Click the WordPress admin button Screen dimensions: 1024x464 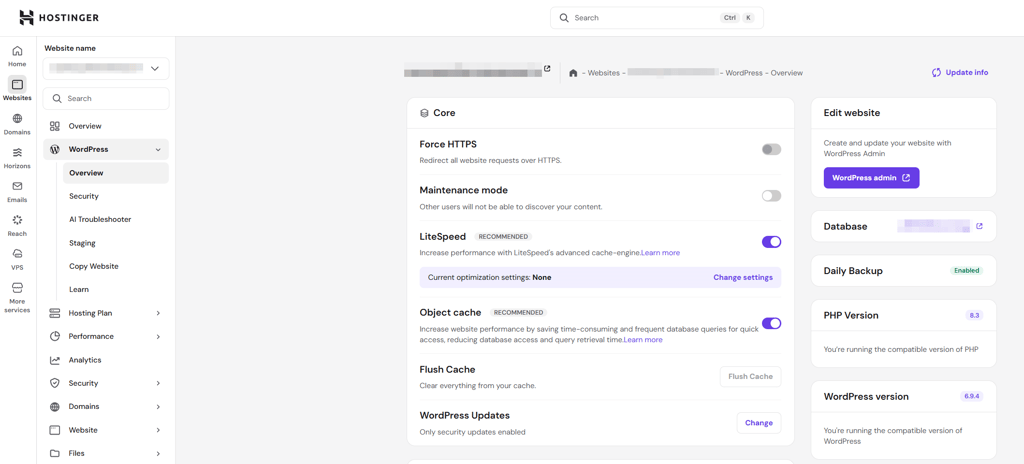(871, 178)
